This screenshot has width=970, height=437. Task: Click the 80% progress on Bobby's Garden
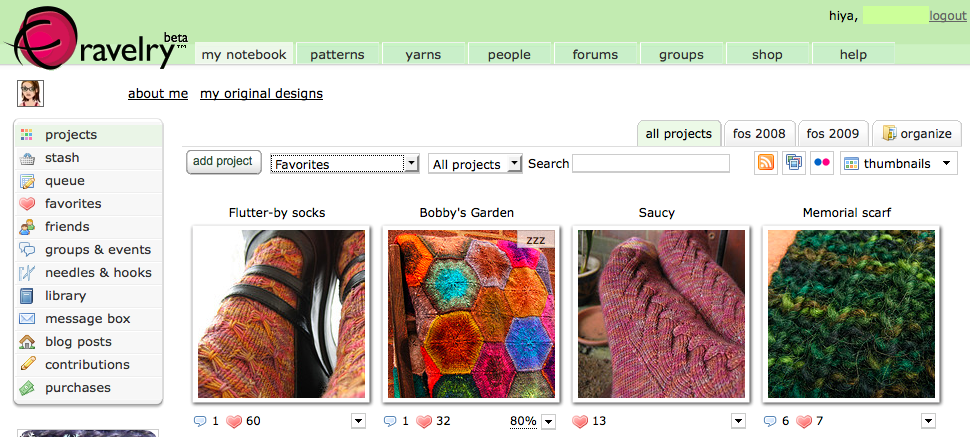[523, 422]
